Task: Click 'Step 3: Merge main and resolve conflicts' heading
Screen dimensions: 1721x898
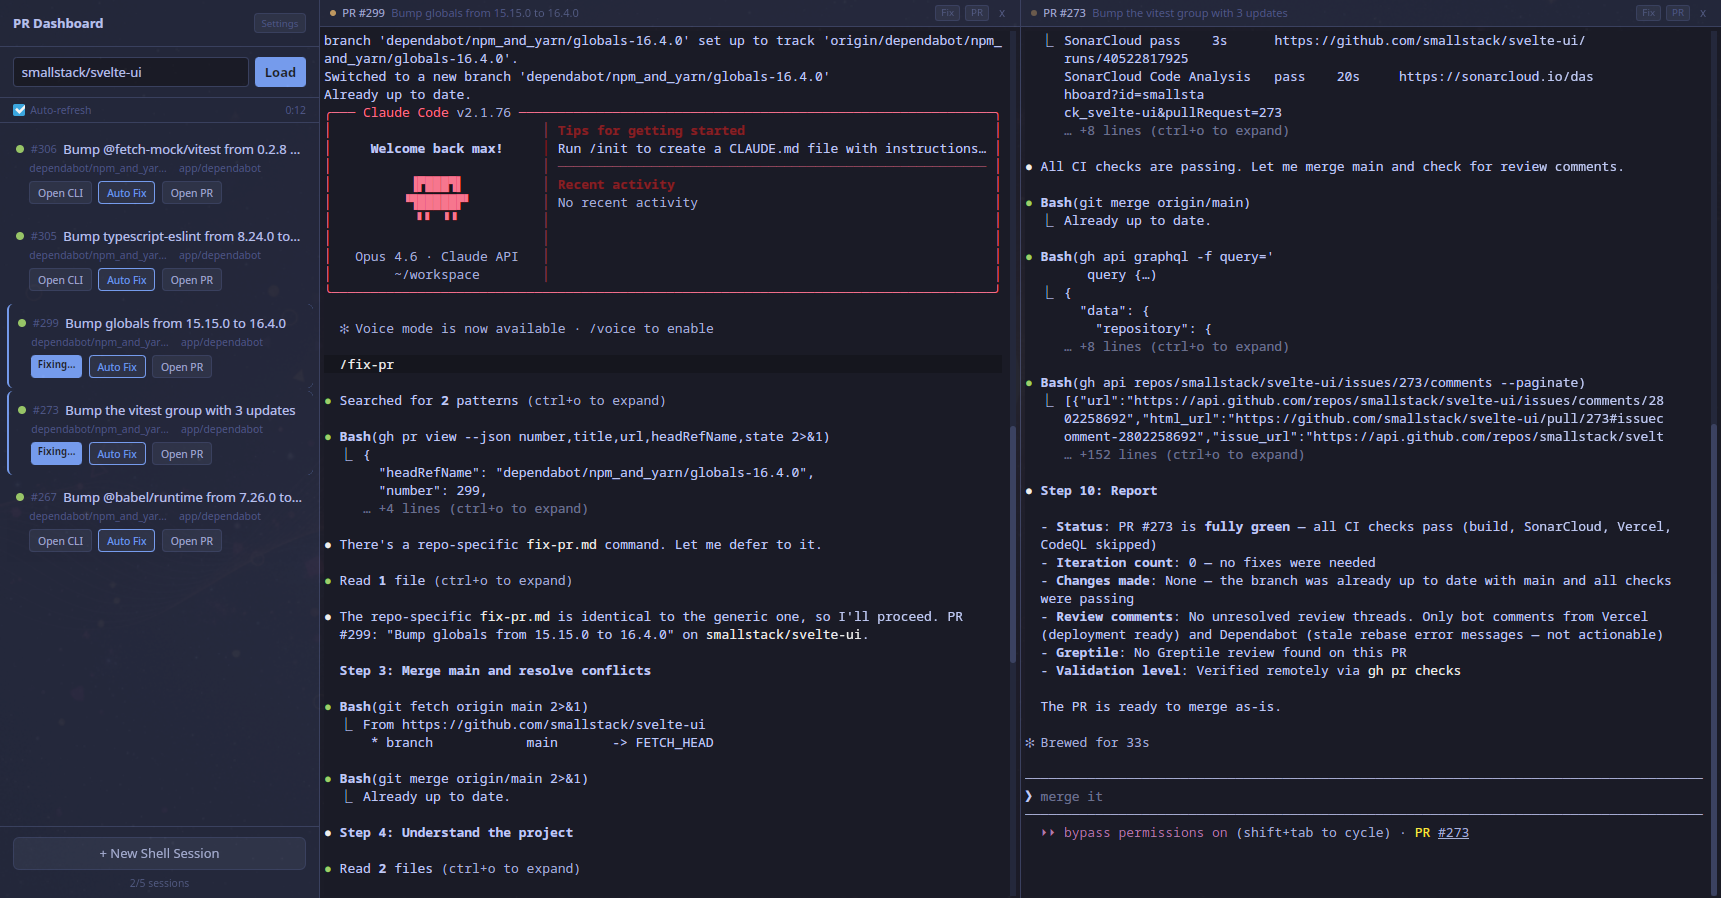Action: pos(495,671)
